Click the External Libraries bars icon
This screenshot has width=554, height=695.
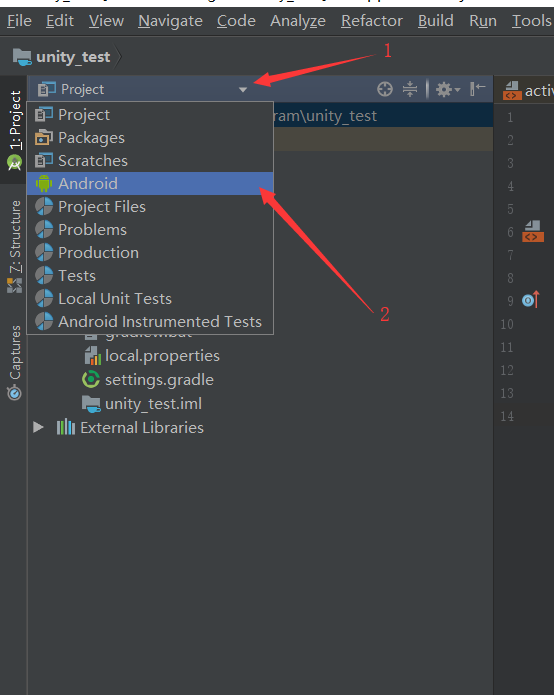coord(66,427)
